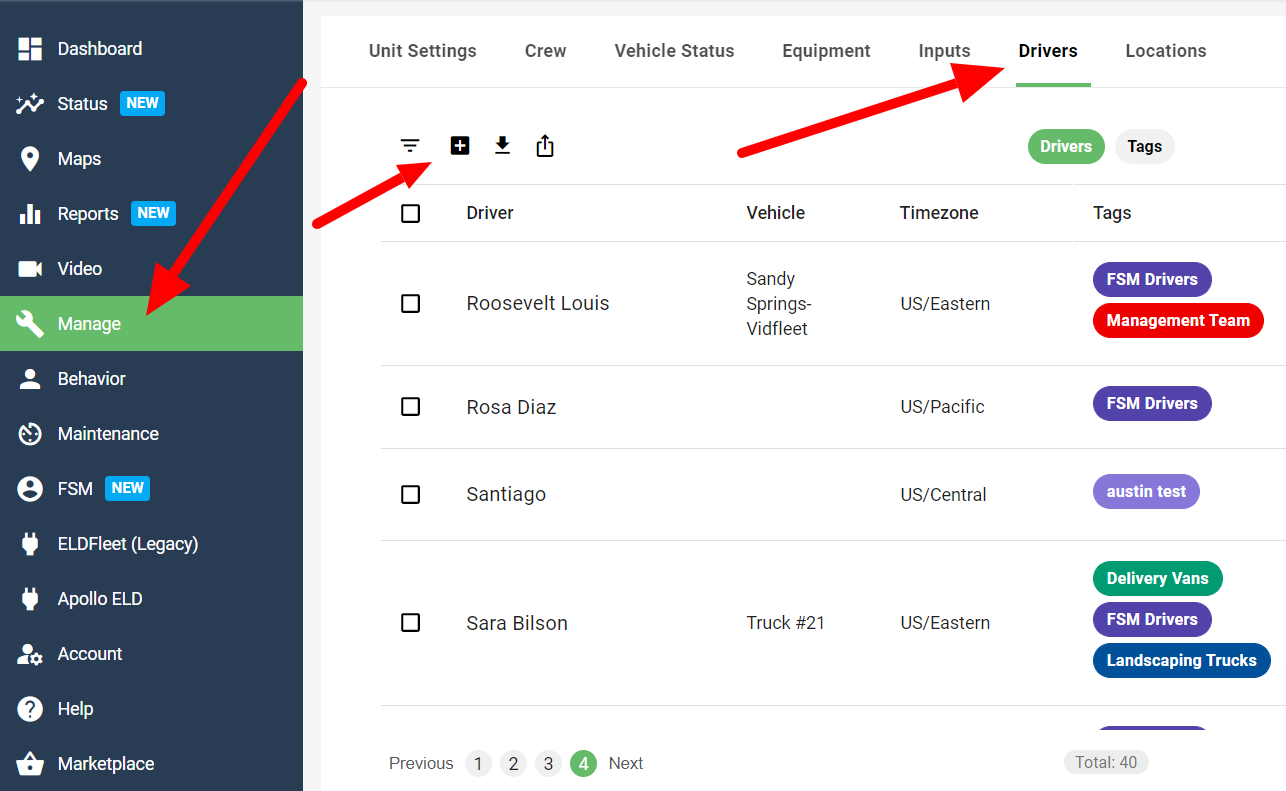Open the driver Roosevelt Louis
The image size is (1286, 791).
click(x=538, y=303)
